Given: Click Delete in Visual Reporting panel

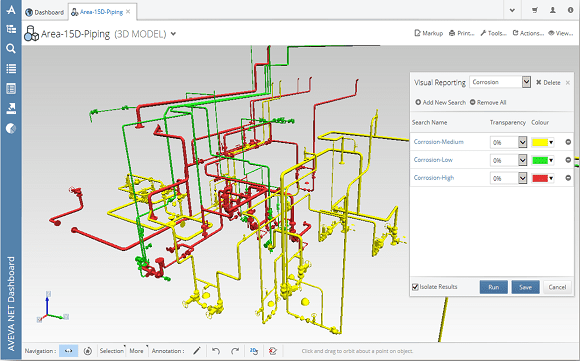Looking at the screenshot, I should pyautogui.click(x=548, y=82).
